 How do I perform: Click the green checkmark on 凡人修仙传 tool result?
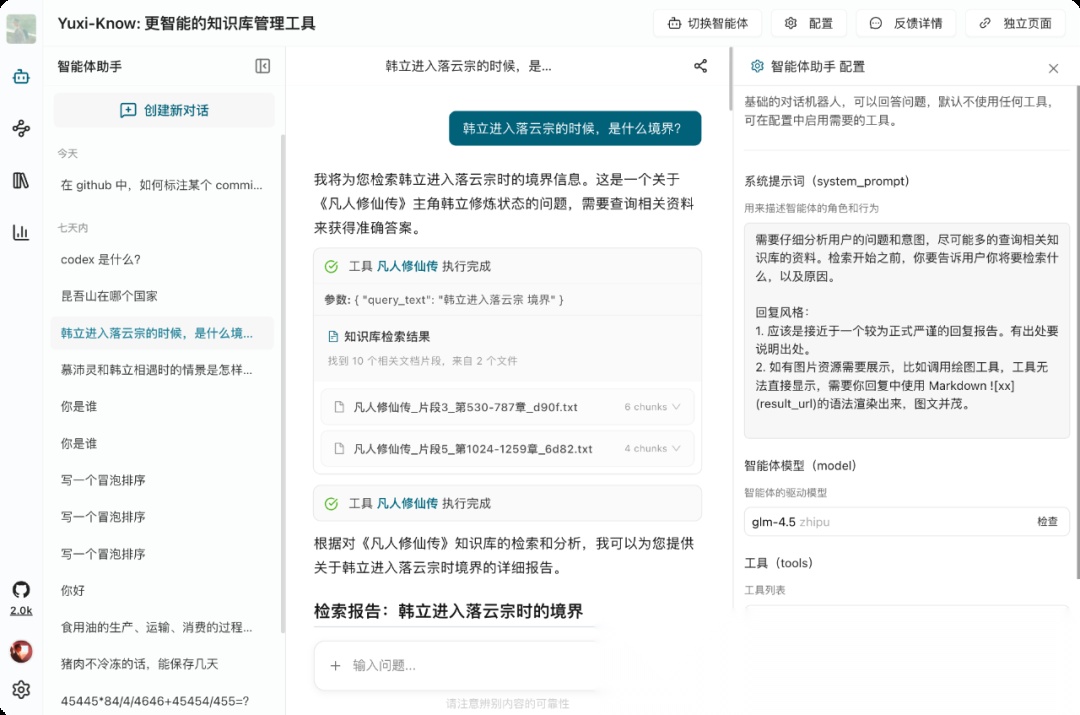pyautogui.click(x=331, y=266)
